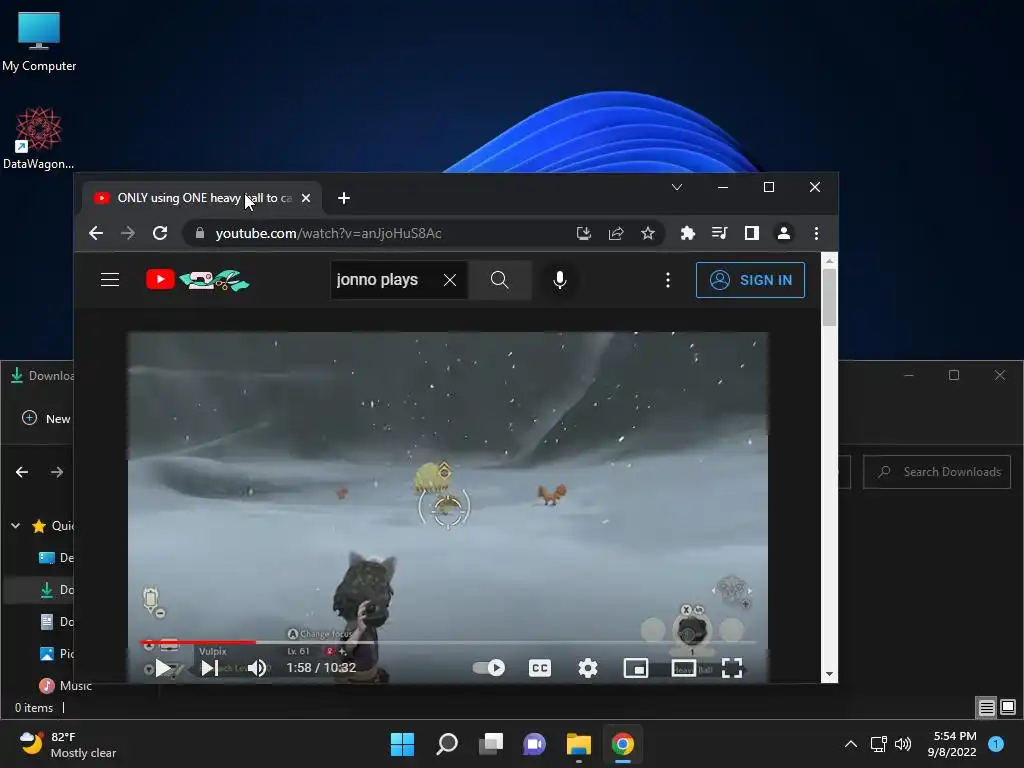Viewport: 1024px width, 768px height.
Task: Toggle Chrome side panel
Action: (752, 233)
